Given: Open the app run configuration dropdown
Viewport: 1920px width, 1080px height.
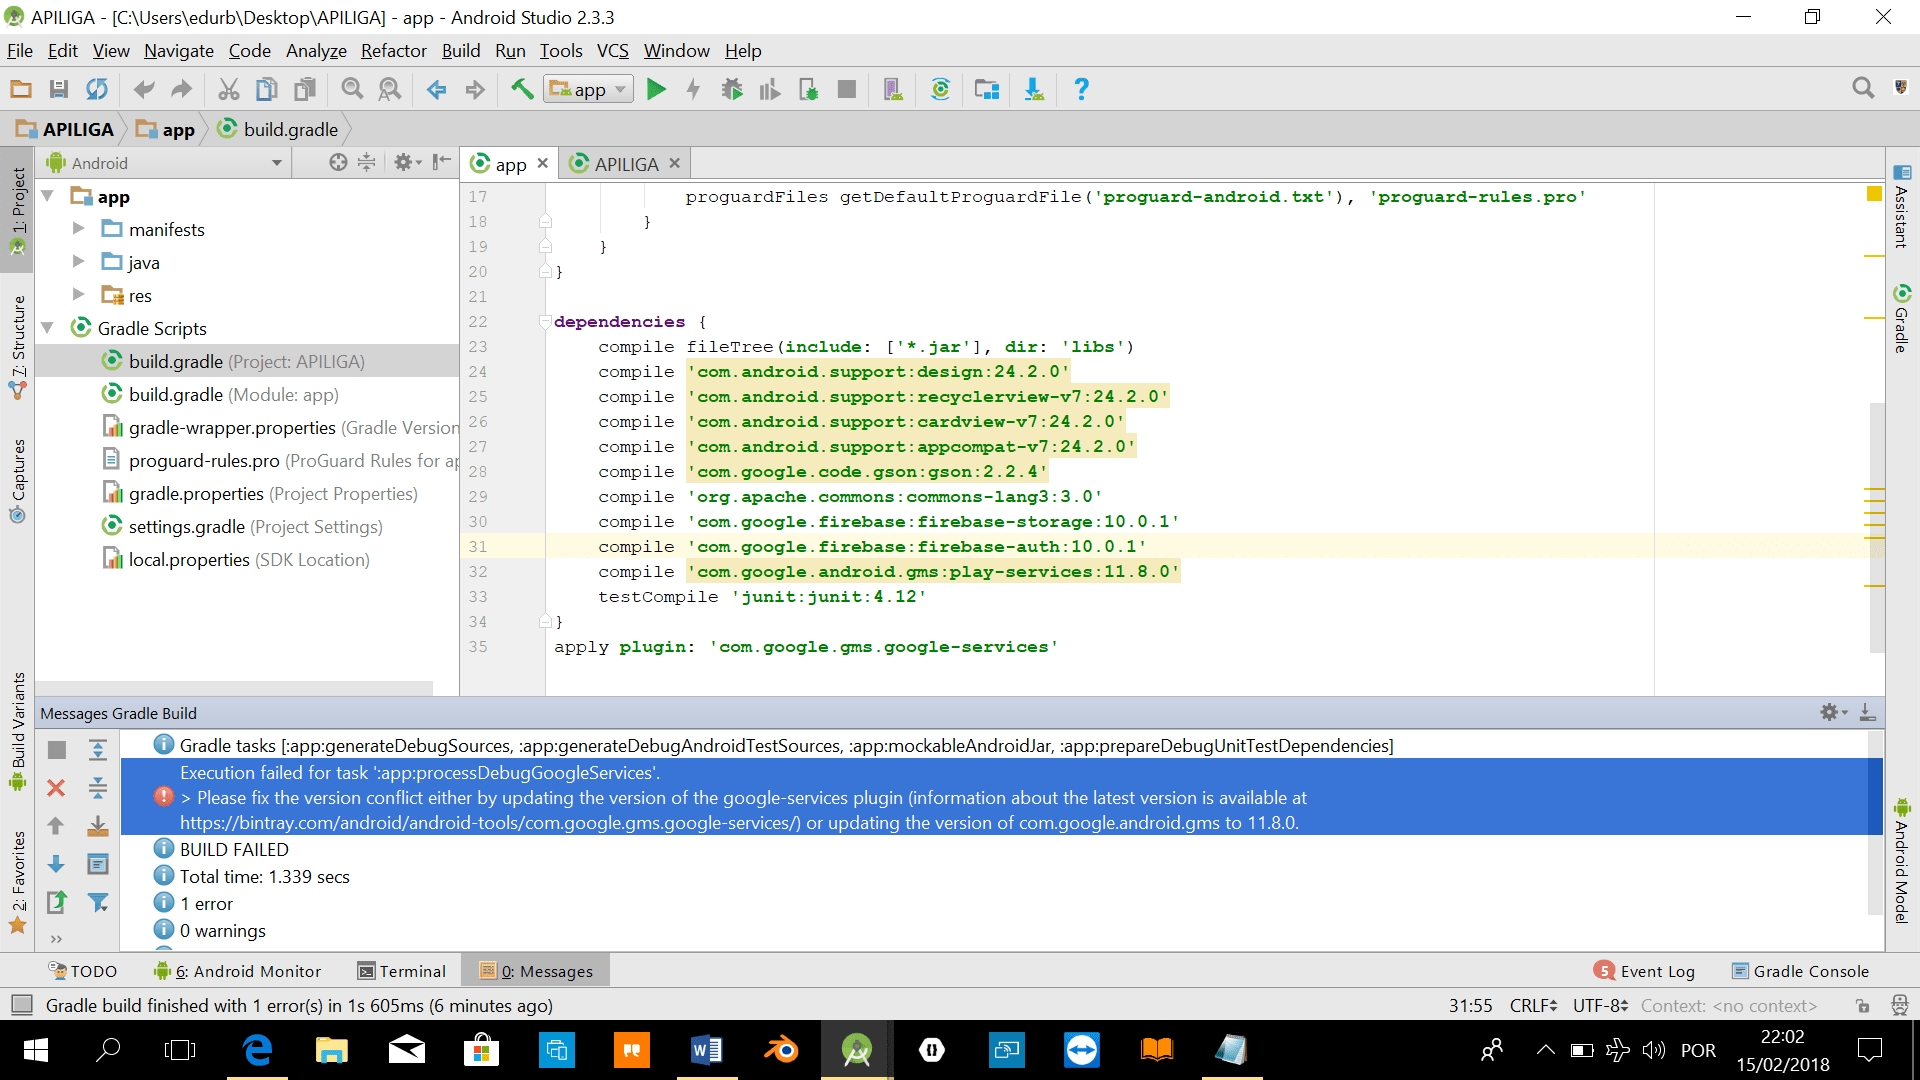Looking at the screenshot, I should pyautogui.click(x=589, y=90).
